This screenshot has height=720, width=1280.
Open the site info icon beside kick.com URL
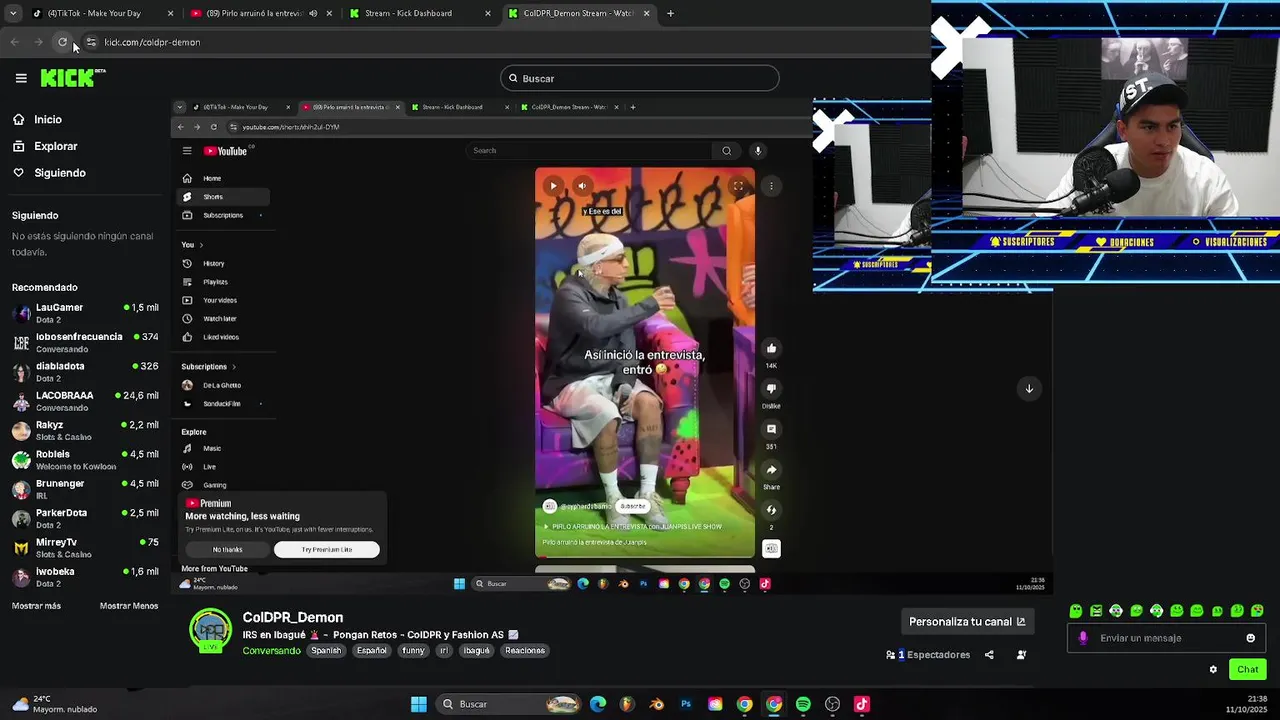91,42
